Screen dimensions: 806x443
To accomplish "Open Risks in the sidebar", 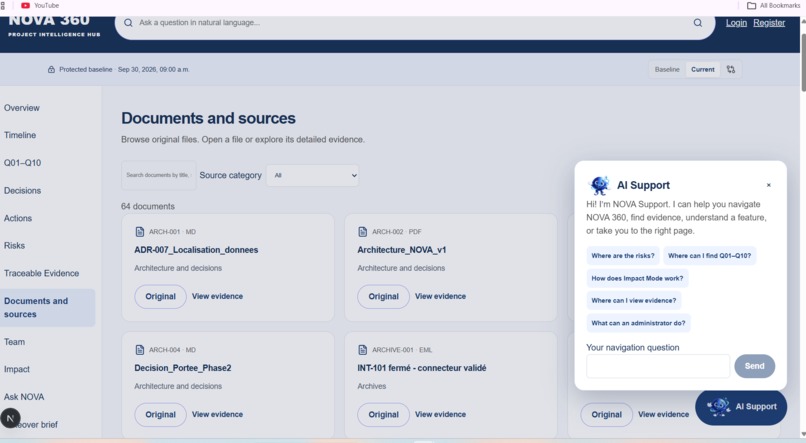I will click(x=14, y=246).
